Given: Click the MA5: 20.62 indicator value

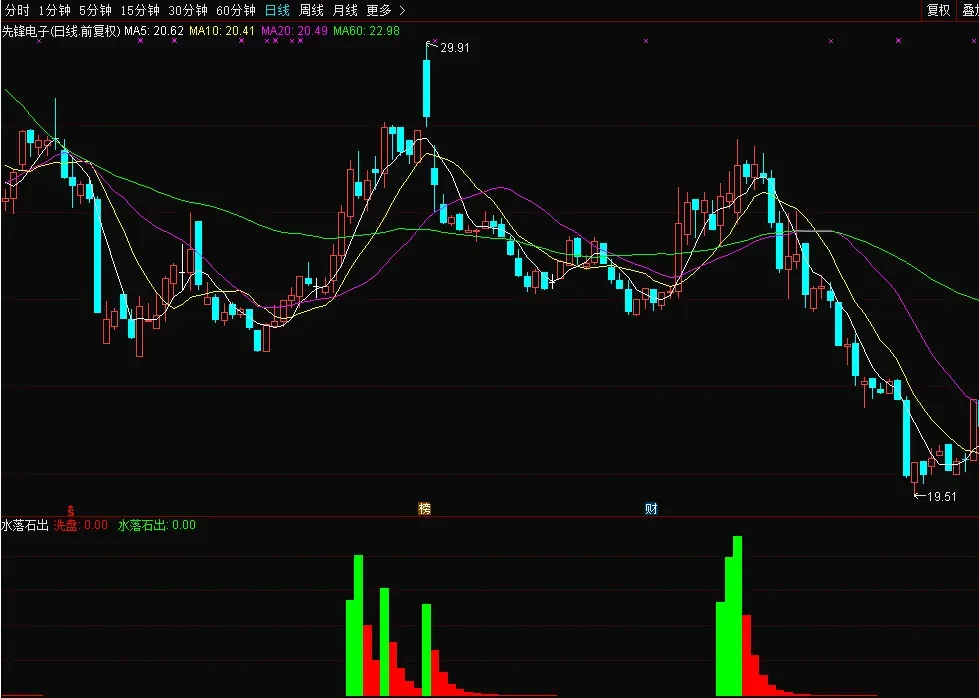Looking at the screenshot, I should (x=154, y=31).
